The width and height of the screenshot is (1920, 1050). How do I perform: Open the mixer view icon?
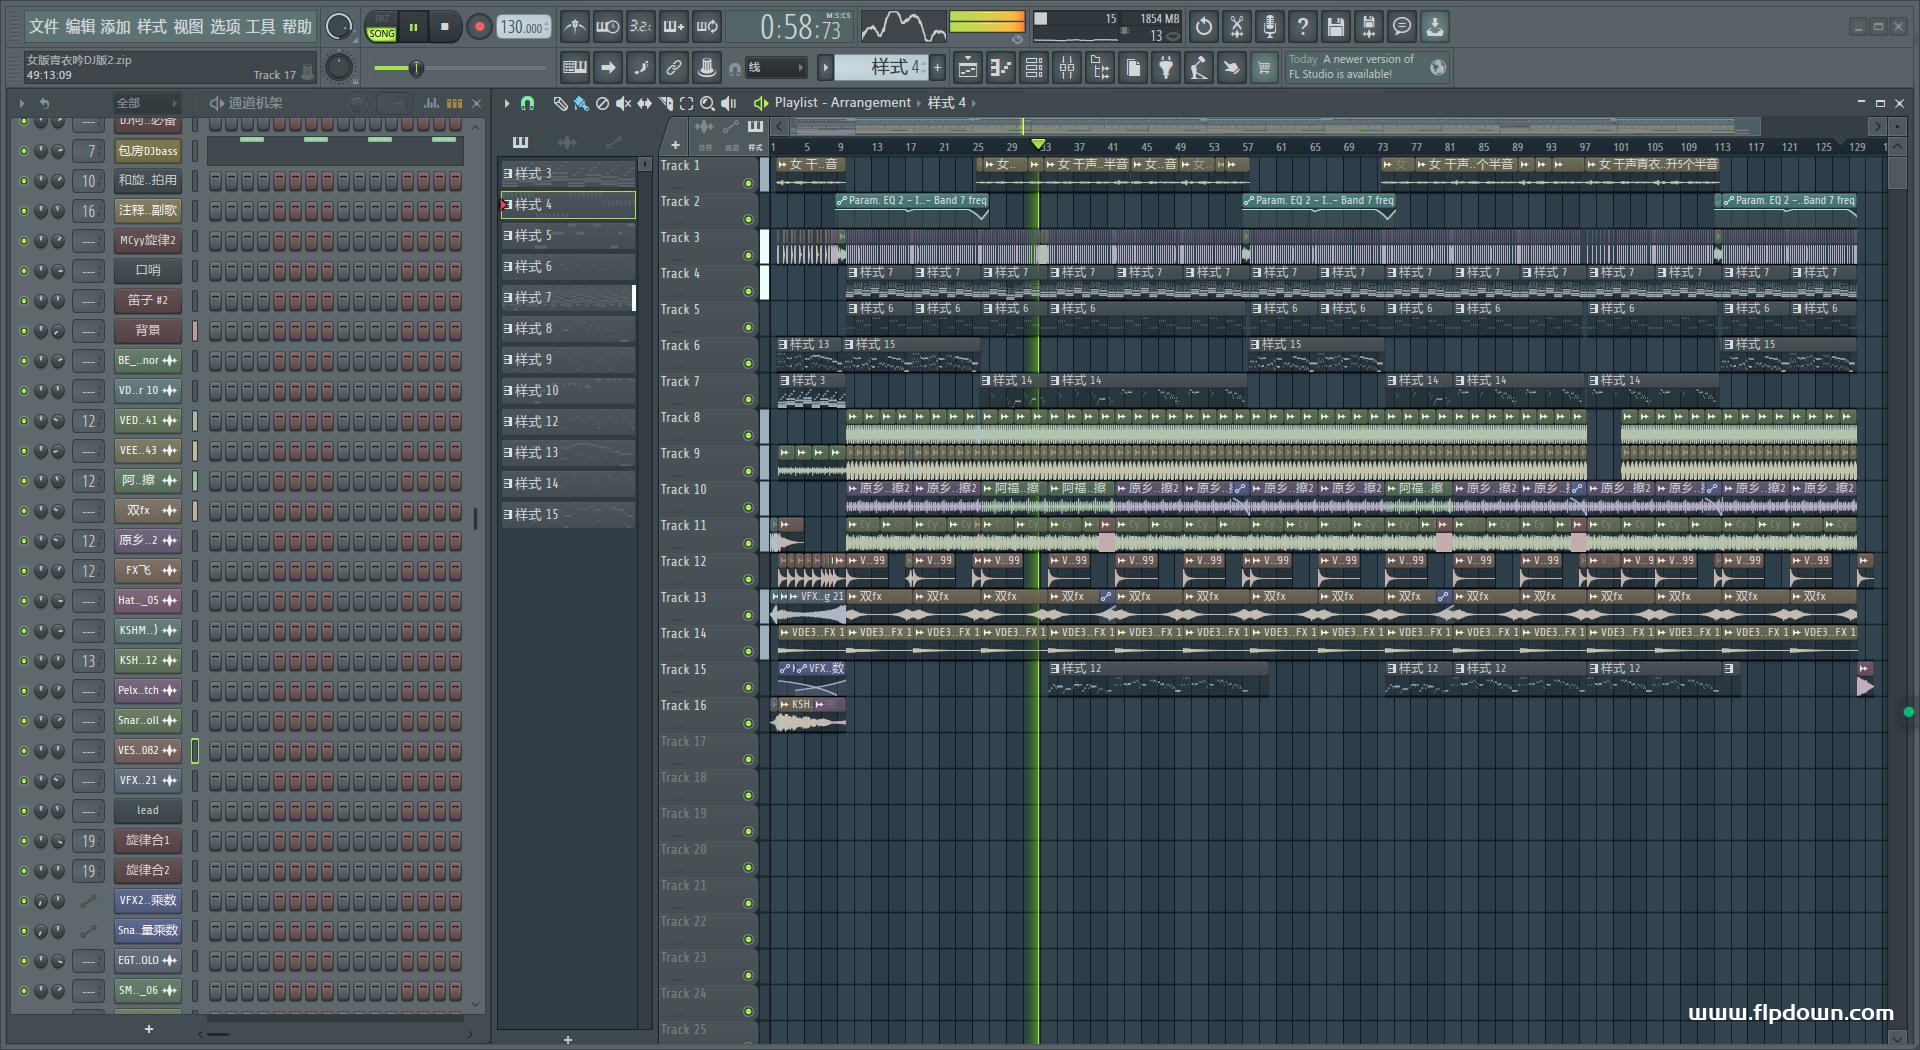1067,68
